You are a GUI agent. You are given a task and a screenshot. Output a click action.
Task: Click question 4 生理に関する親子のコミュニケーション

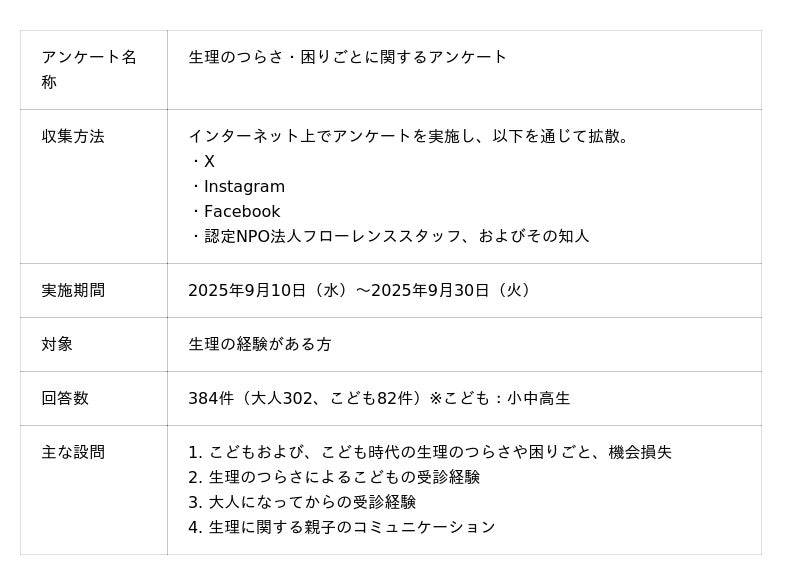coord(342,528)
